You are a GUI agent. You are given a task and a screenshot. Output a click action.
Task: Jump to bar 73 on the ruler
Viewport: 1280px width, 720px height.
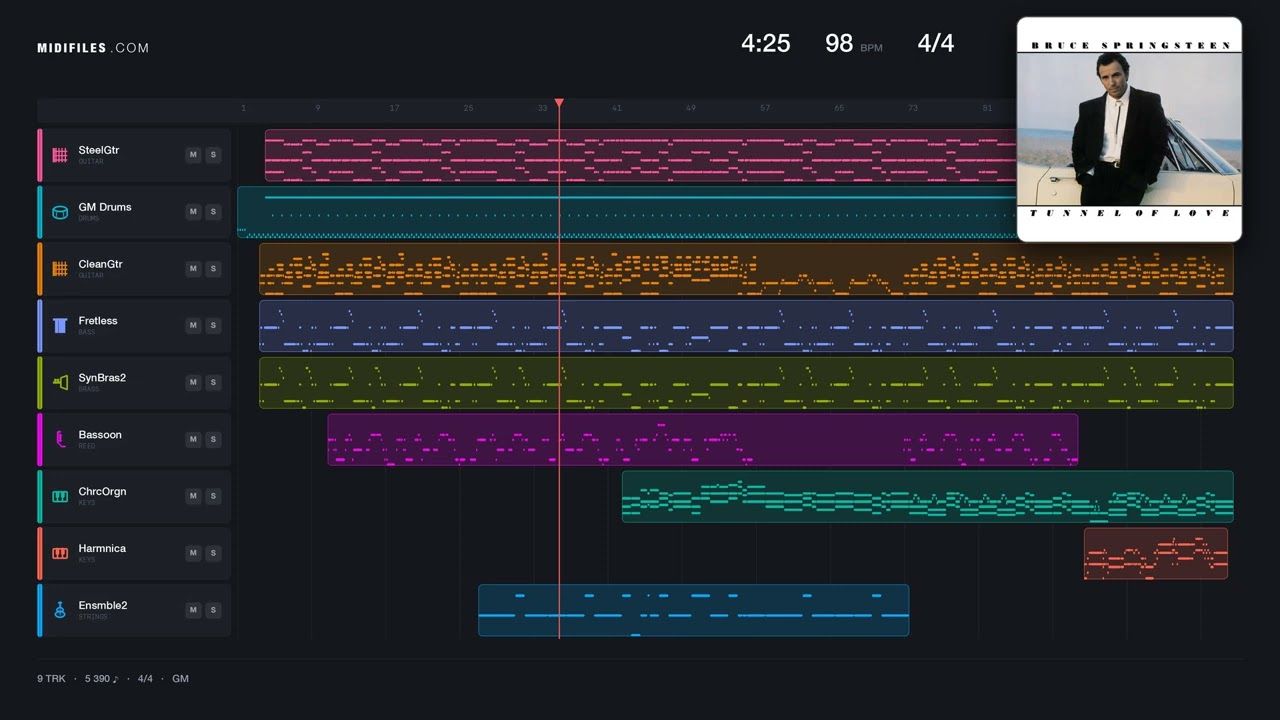[x=912, y=108]
